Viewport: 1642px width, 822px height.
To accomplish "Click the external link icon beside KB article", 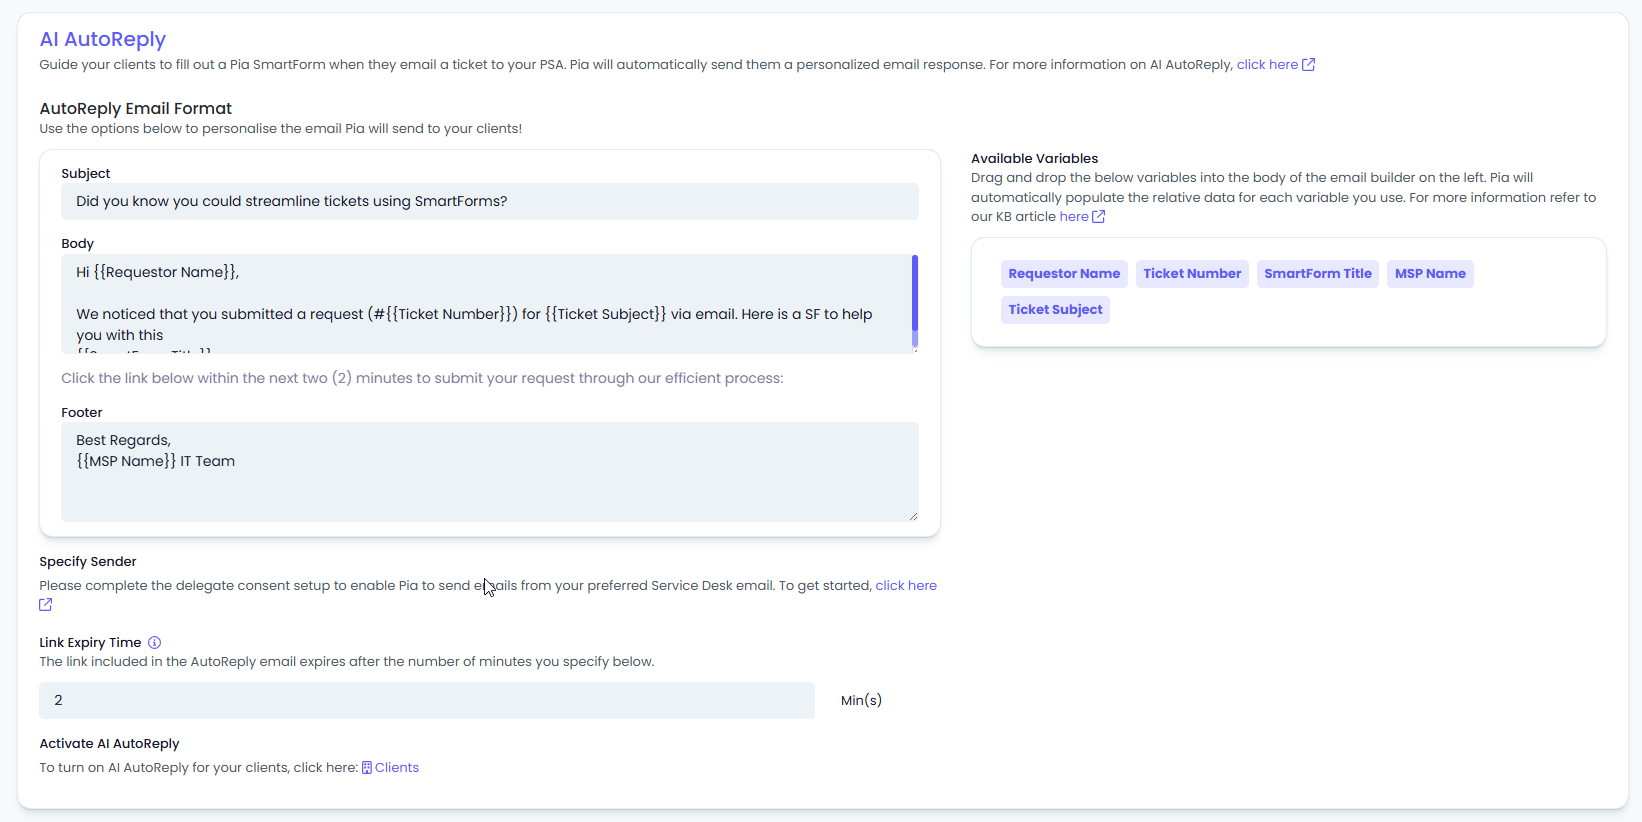I will (1098, 216).
